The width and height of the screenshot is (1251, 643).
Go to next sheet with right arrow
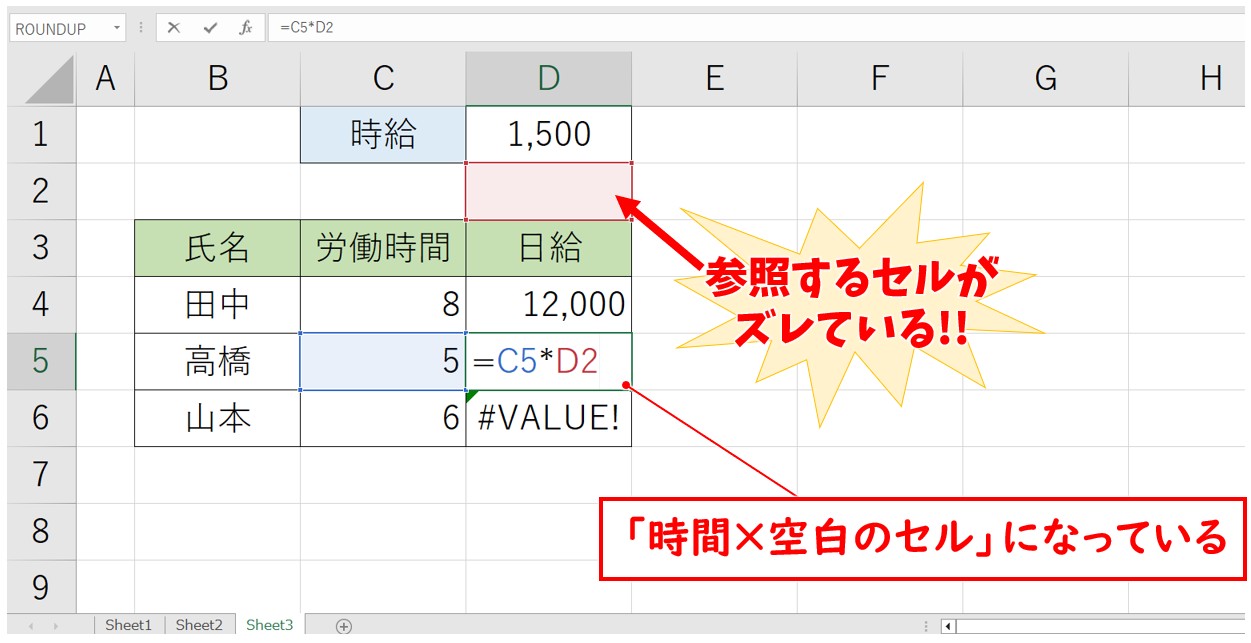[57, 626]
